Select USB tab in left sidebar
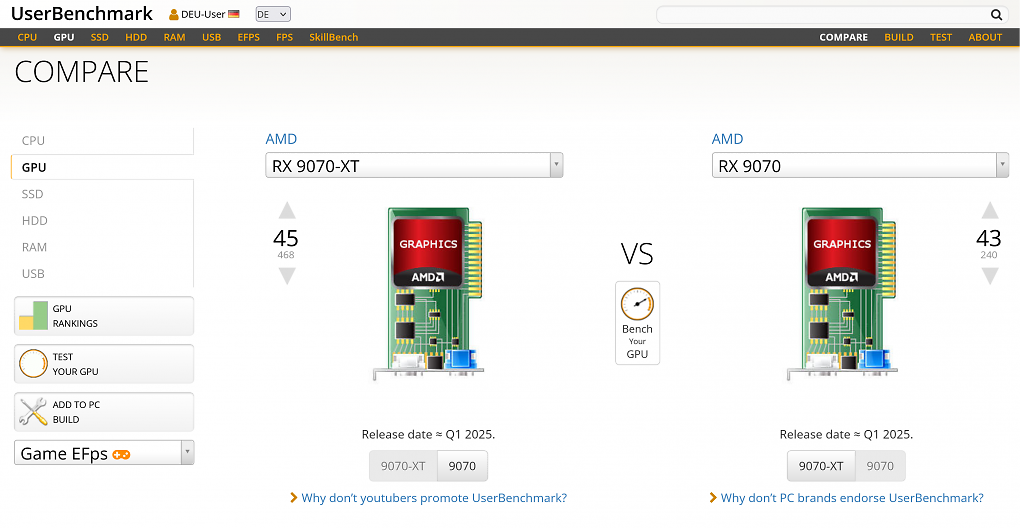 102,274
